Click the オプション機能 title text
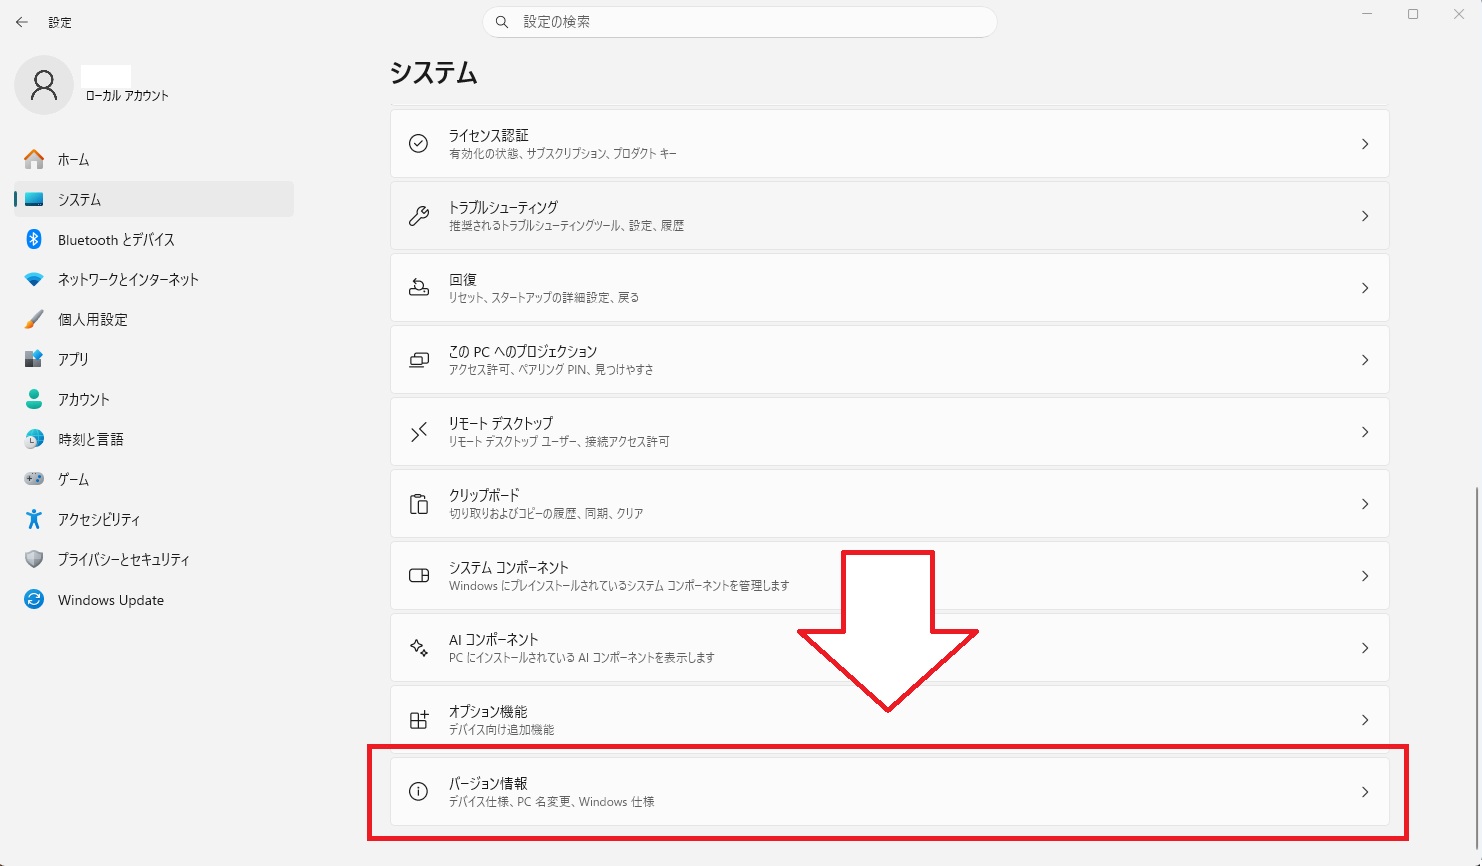The image size is (1482, 866). coord(488,711)
